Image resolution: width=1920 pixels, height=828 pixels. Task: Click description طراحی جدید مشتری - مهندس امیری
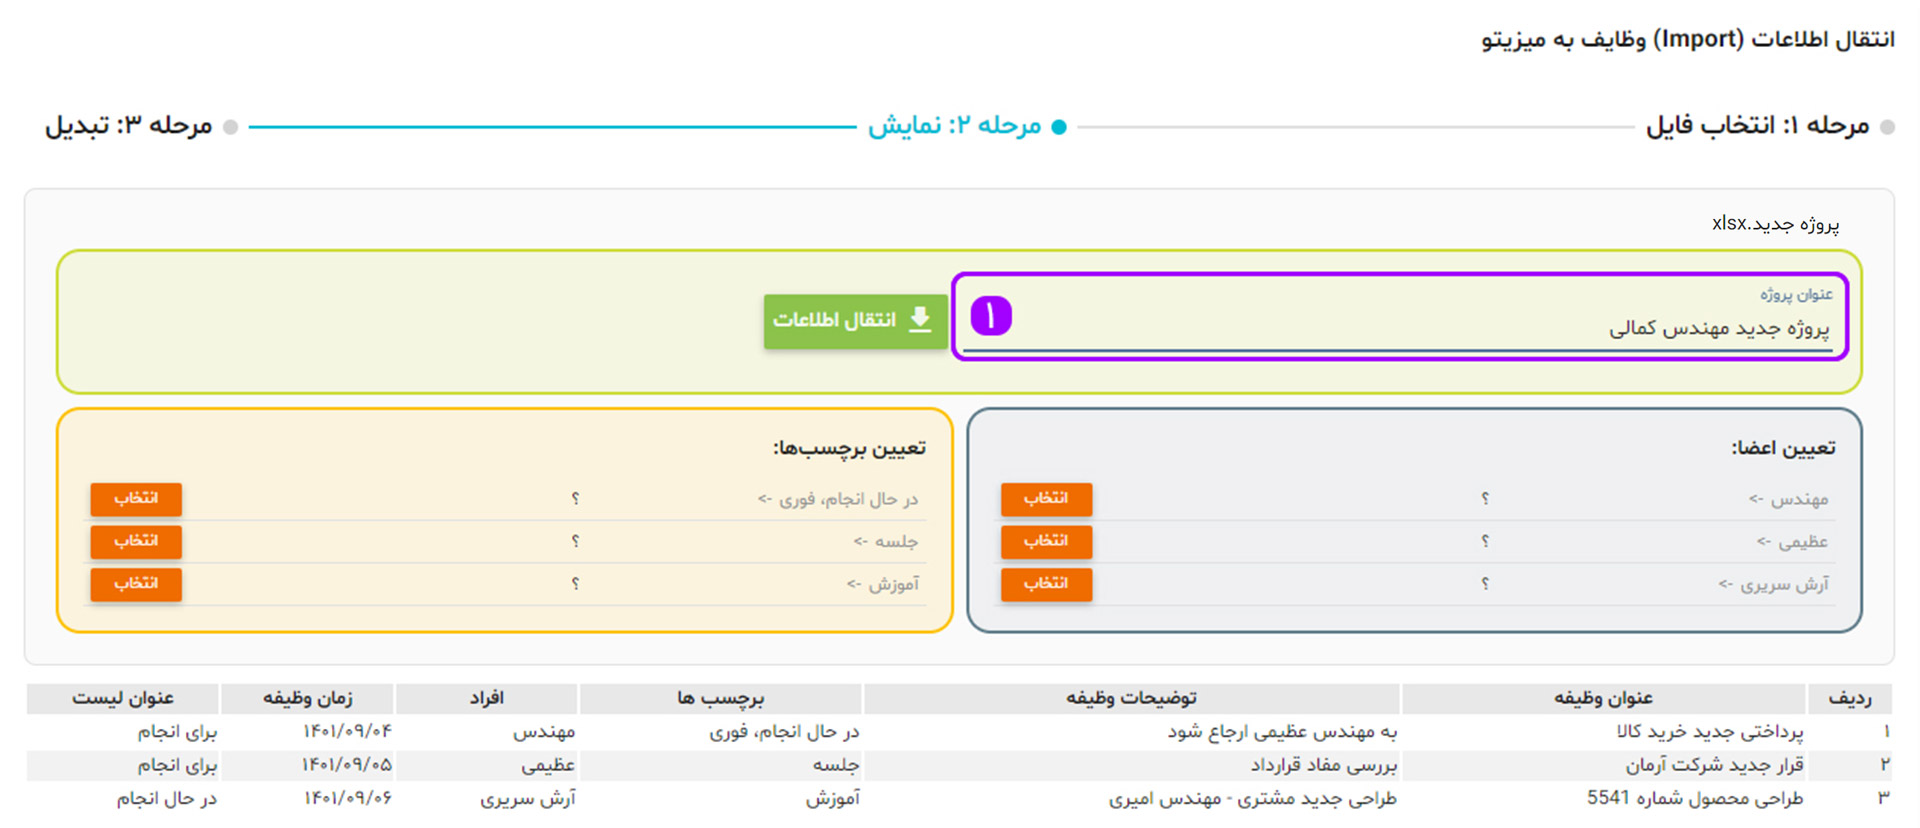(x=1253, y=798)
